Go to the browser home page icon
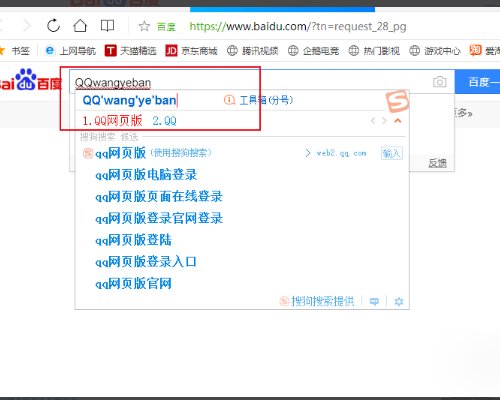 80,25
